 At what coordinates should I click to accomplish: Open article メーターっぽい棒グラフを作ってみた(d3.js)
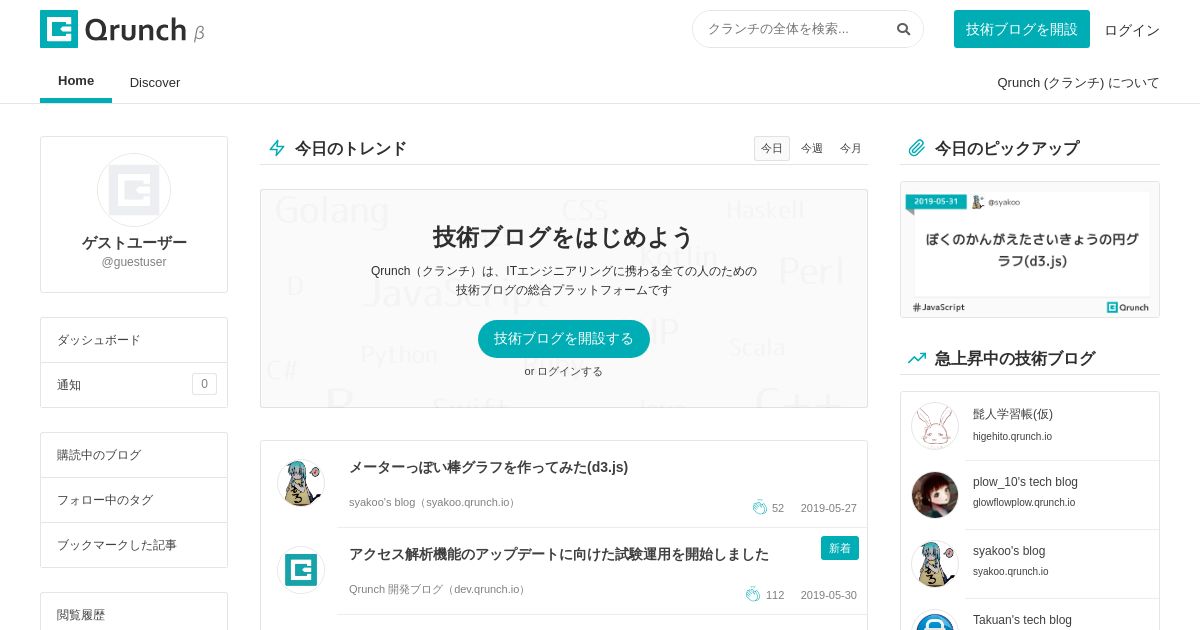click(488, 467)
